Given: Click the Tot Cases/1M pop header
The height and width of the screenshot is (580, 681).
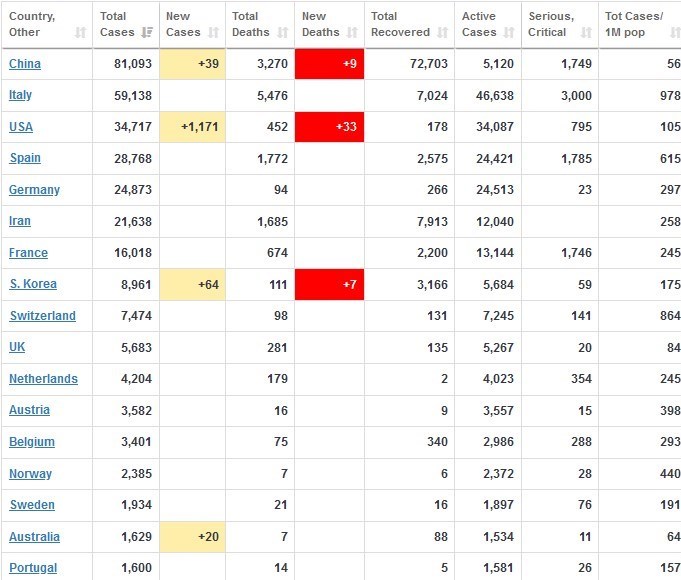Looking at the screenshot, I should pyautogui.click(x=634, y=24).
